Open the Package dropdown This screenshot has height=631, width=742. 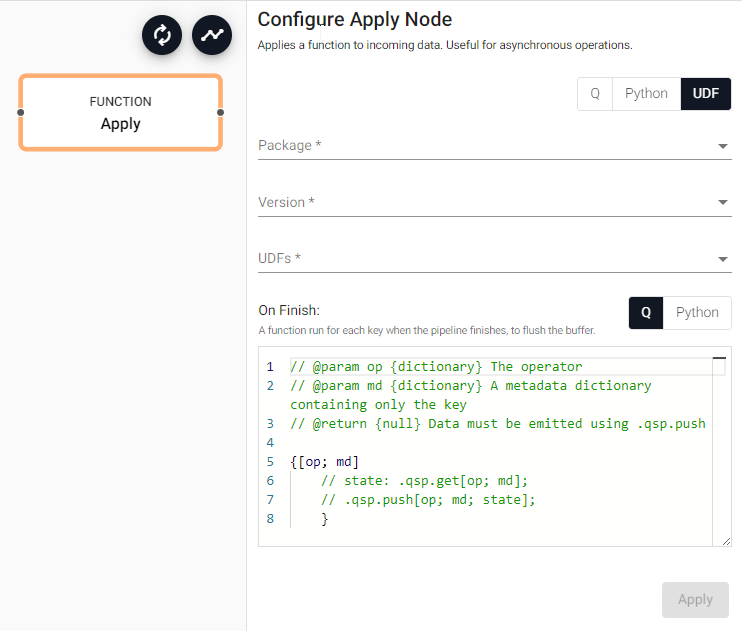(x=495, y=145)
